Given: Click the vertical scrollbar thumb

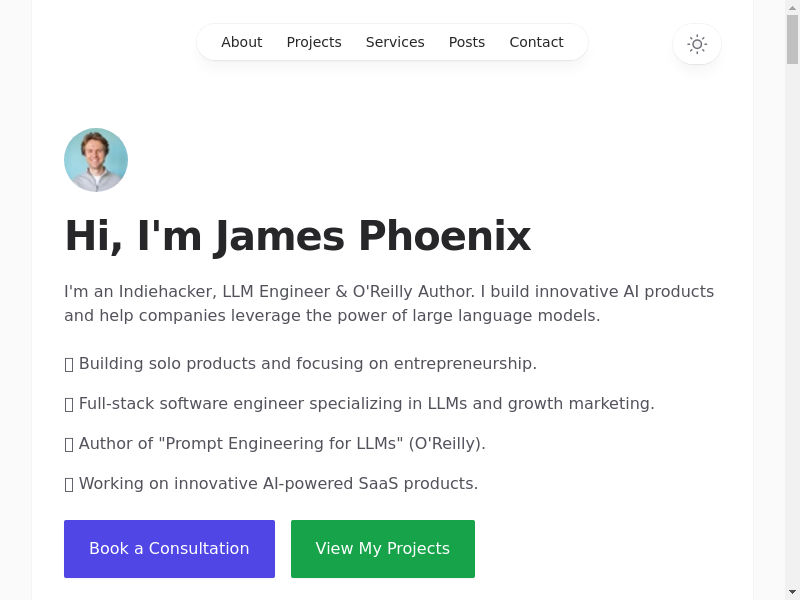Looking at the screenshot, I should [x=792, y=40].
